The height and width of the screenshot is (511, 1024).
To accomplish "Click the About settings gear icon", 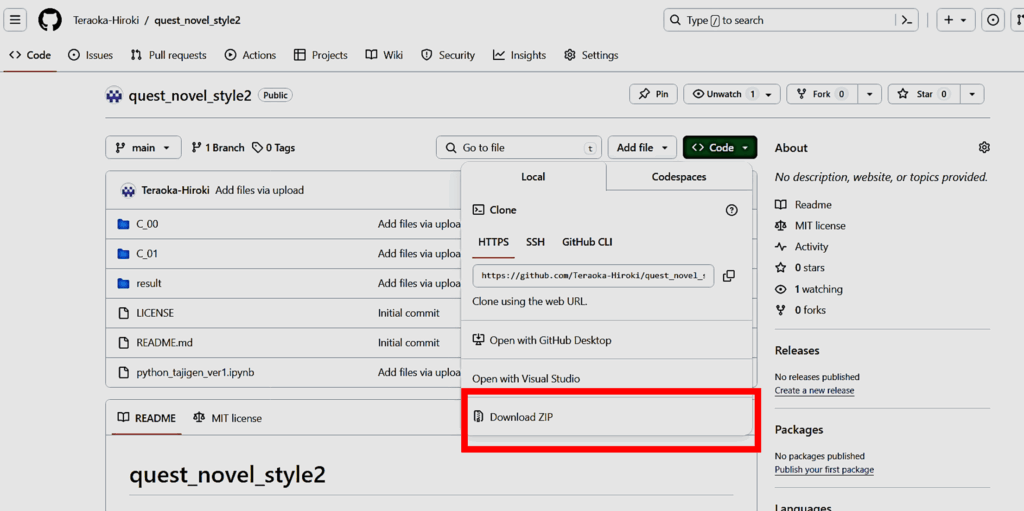I will [x=984, y=148].
